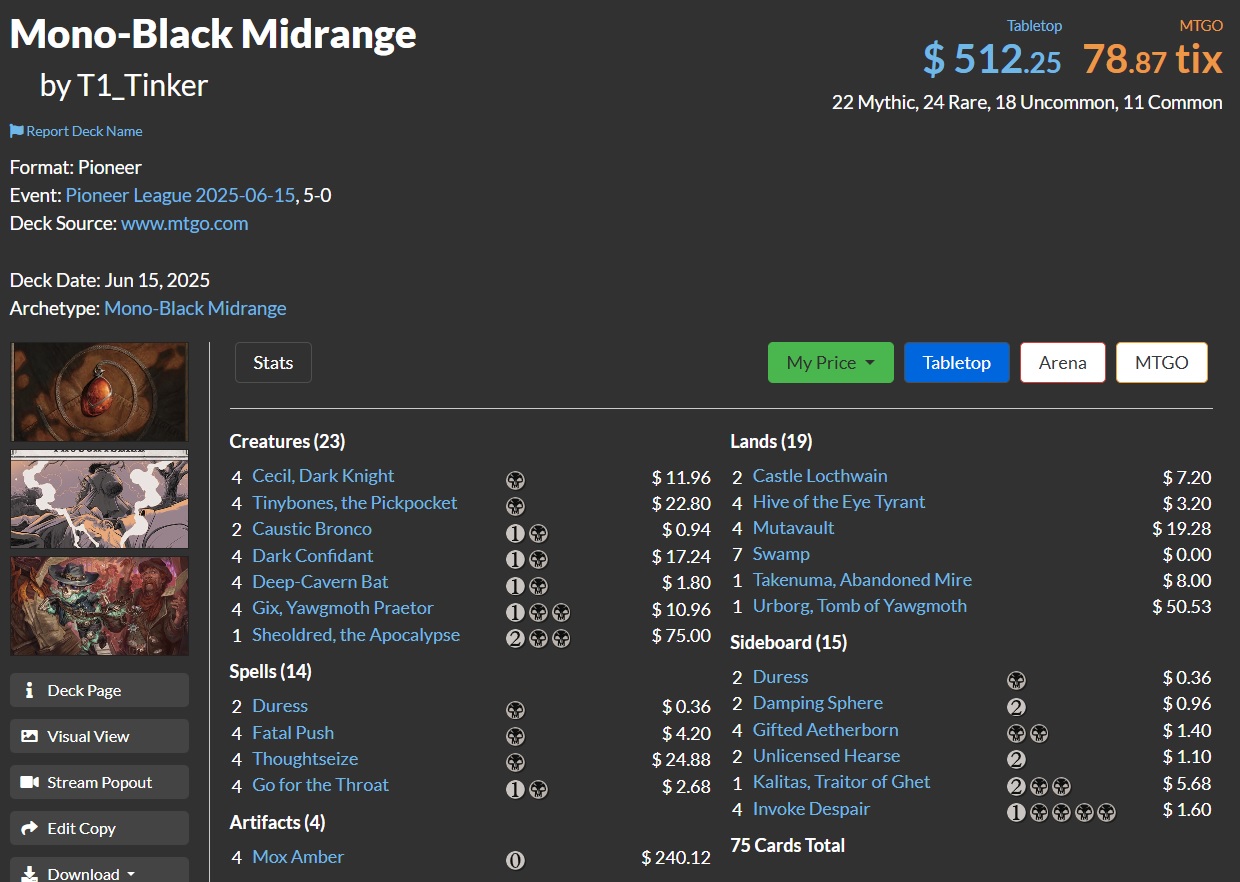Click the mana symbols beside Go for the Throat
This screenshot has width=1240, height=882.
click(x=527, y=788)
